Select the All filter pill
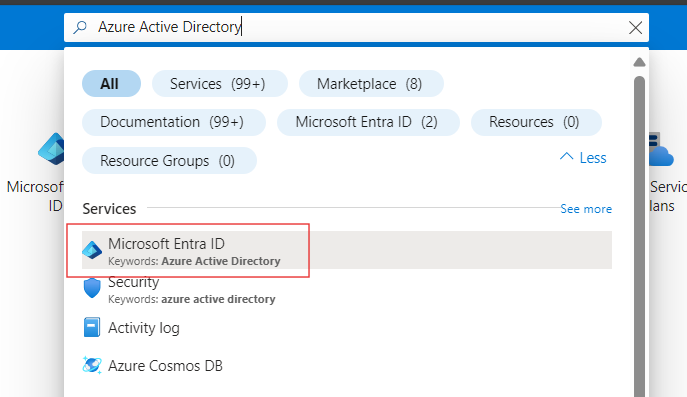This screenshot has width=687, height=397. click(x=111, y=84)
